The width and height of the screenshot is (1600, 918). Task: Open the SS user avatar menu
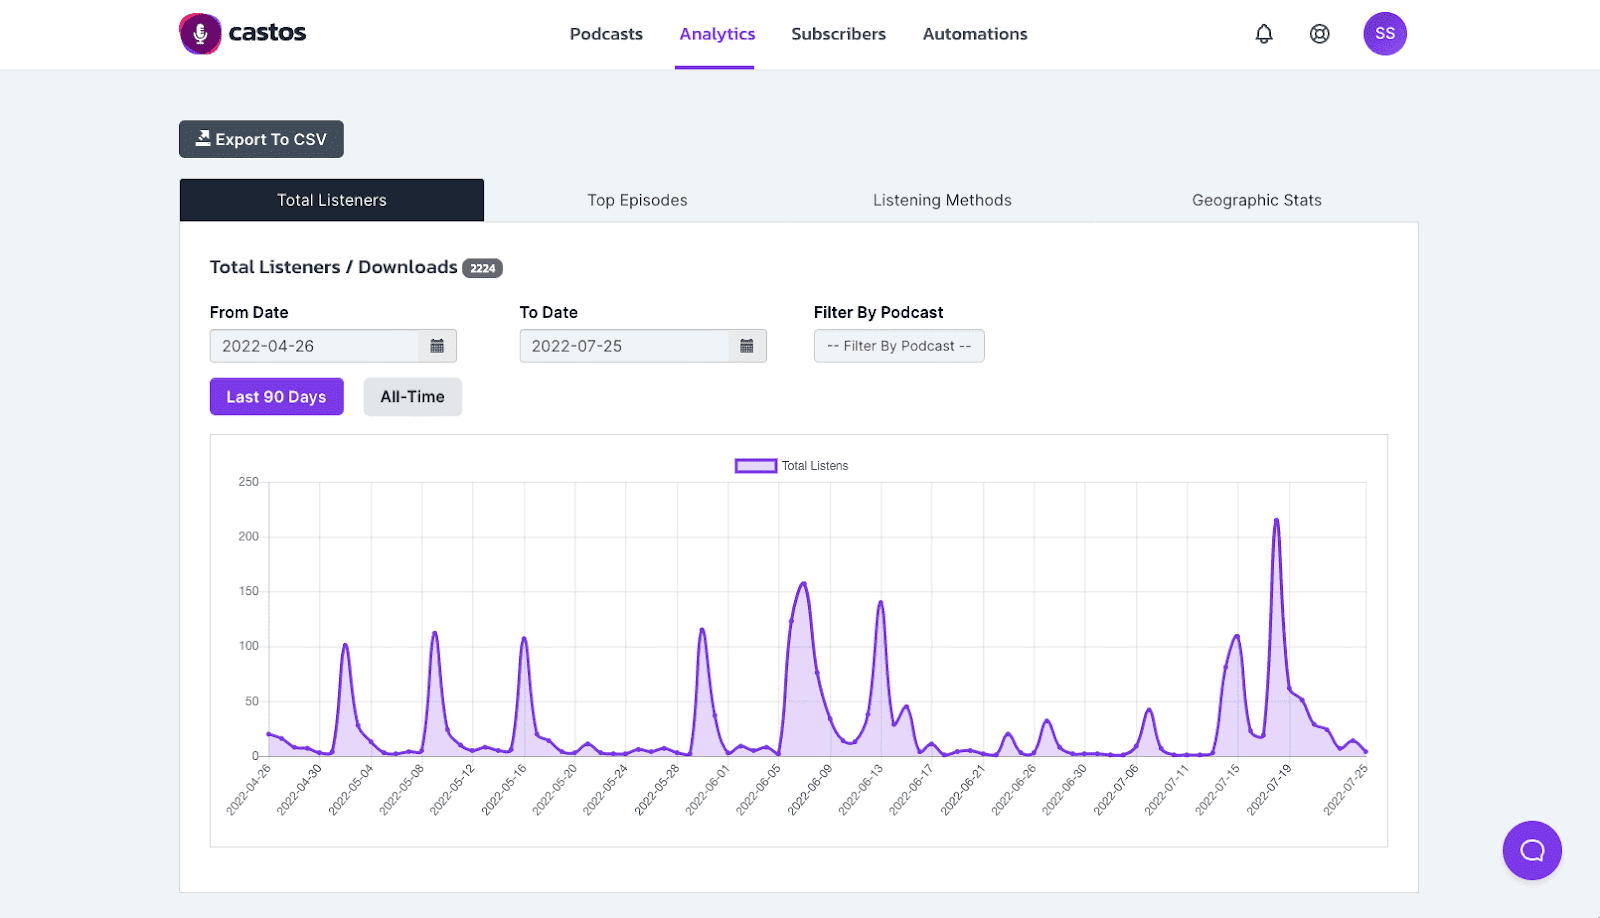[1385, 34]
